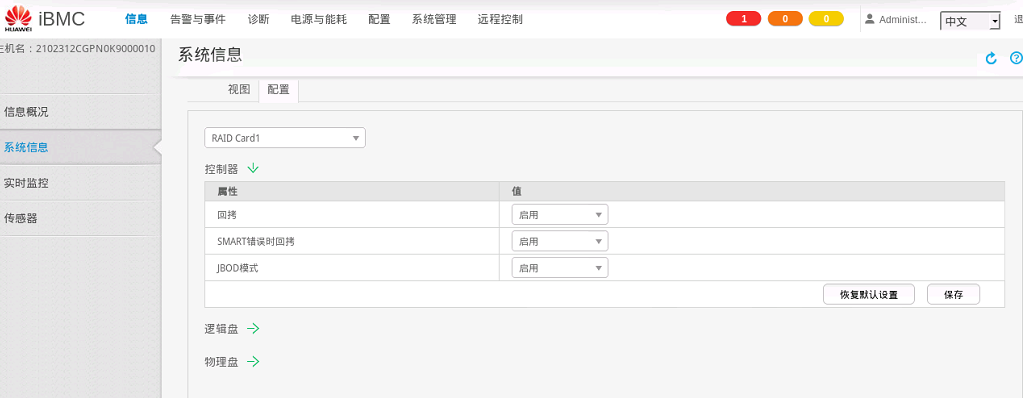Click the Administrator user icon
Screen dimensions: 1023x398
click(x=869, y=19)
